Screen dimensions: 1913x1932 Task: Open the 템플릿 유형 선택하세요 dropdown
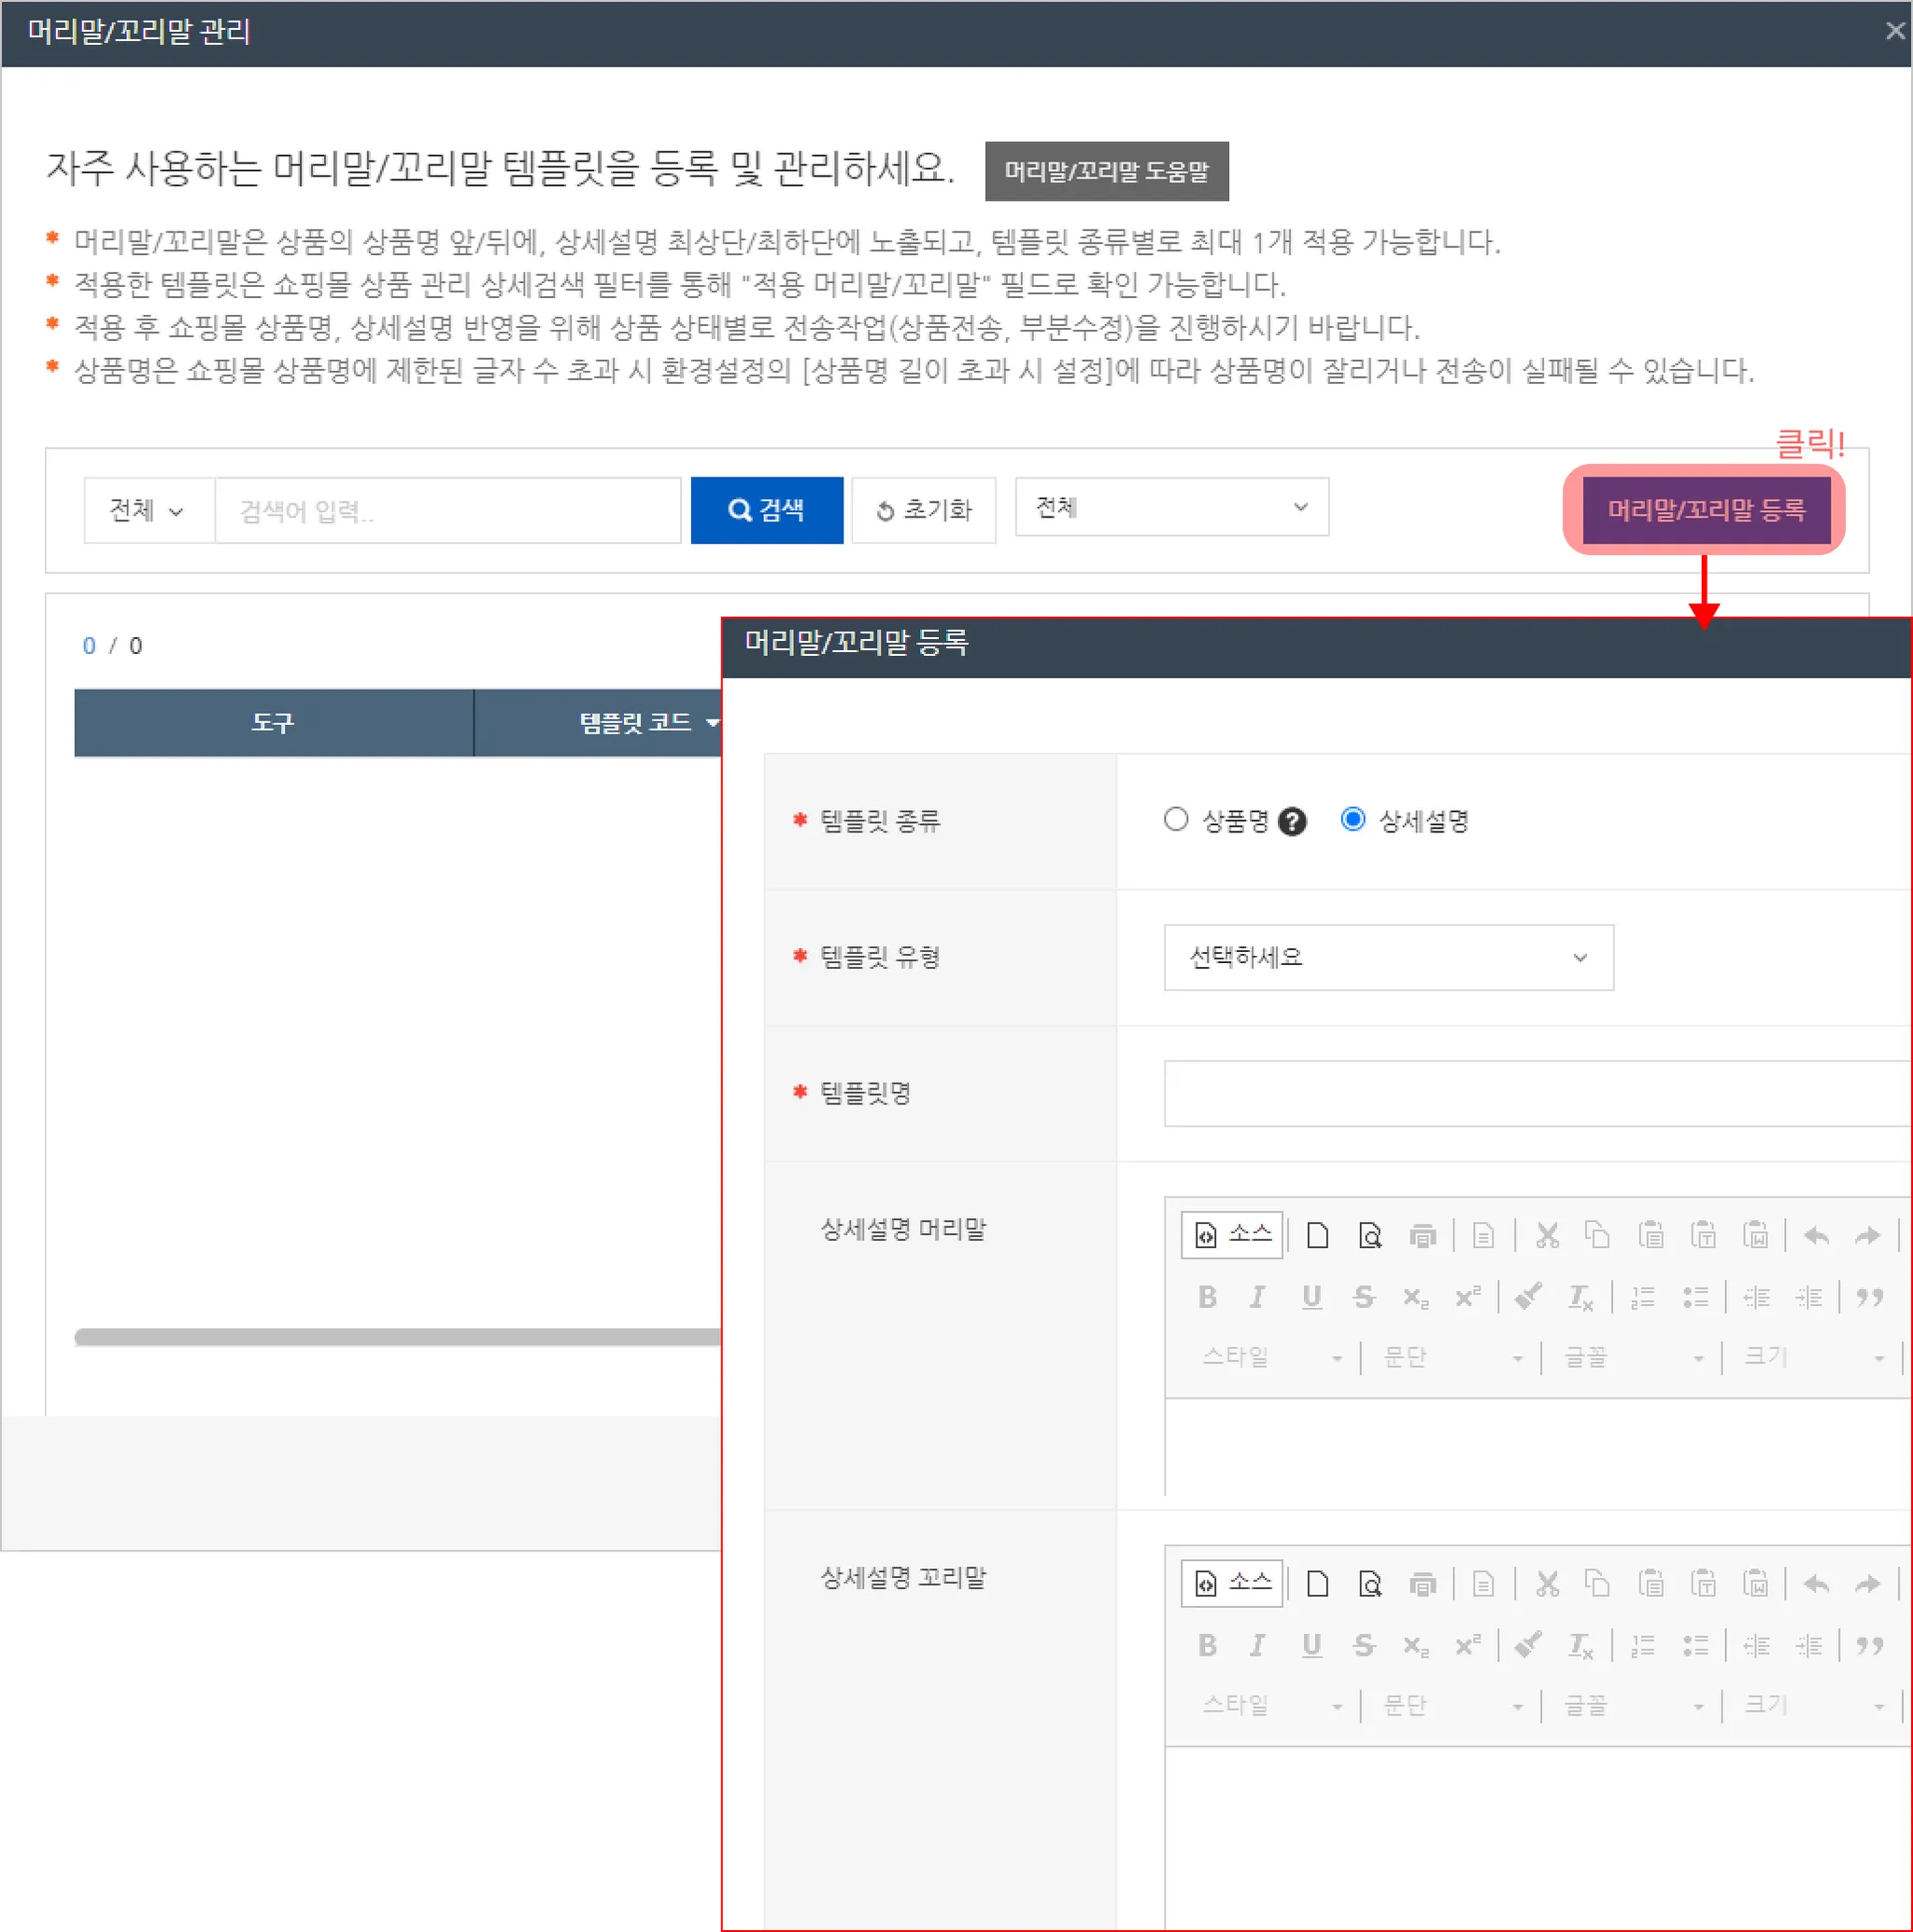click(x=1388, y=957)
